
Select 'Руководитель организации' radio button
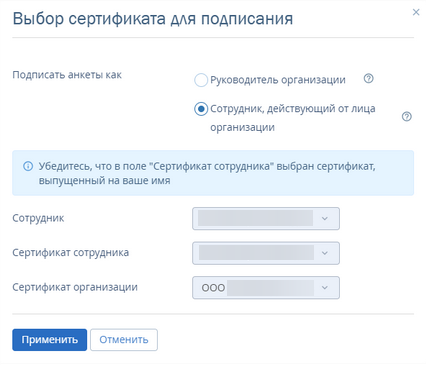point(201,80)
